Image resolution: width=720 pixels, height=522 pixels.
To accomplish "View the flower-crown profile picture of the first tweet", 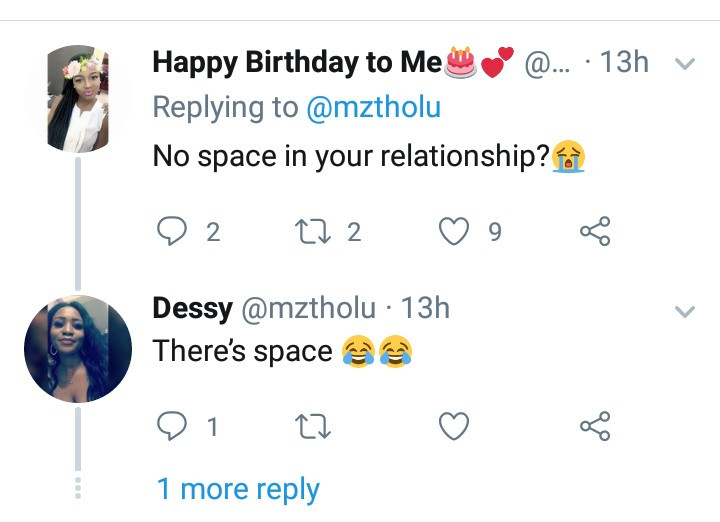I will point(77,99).
